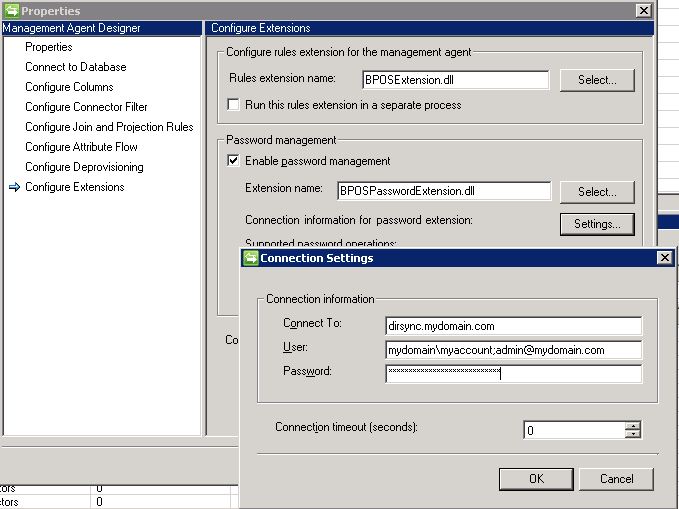
Task: Close the Properties window
Action: [643, 10]
